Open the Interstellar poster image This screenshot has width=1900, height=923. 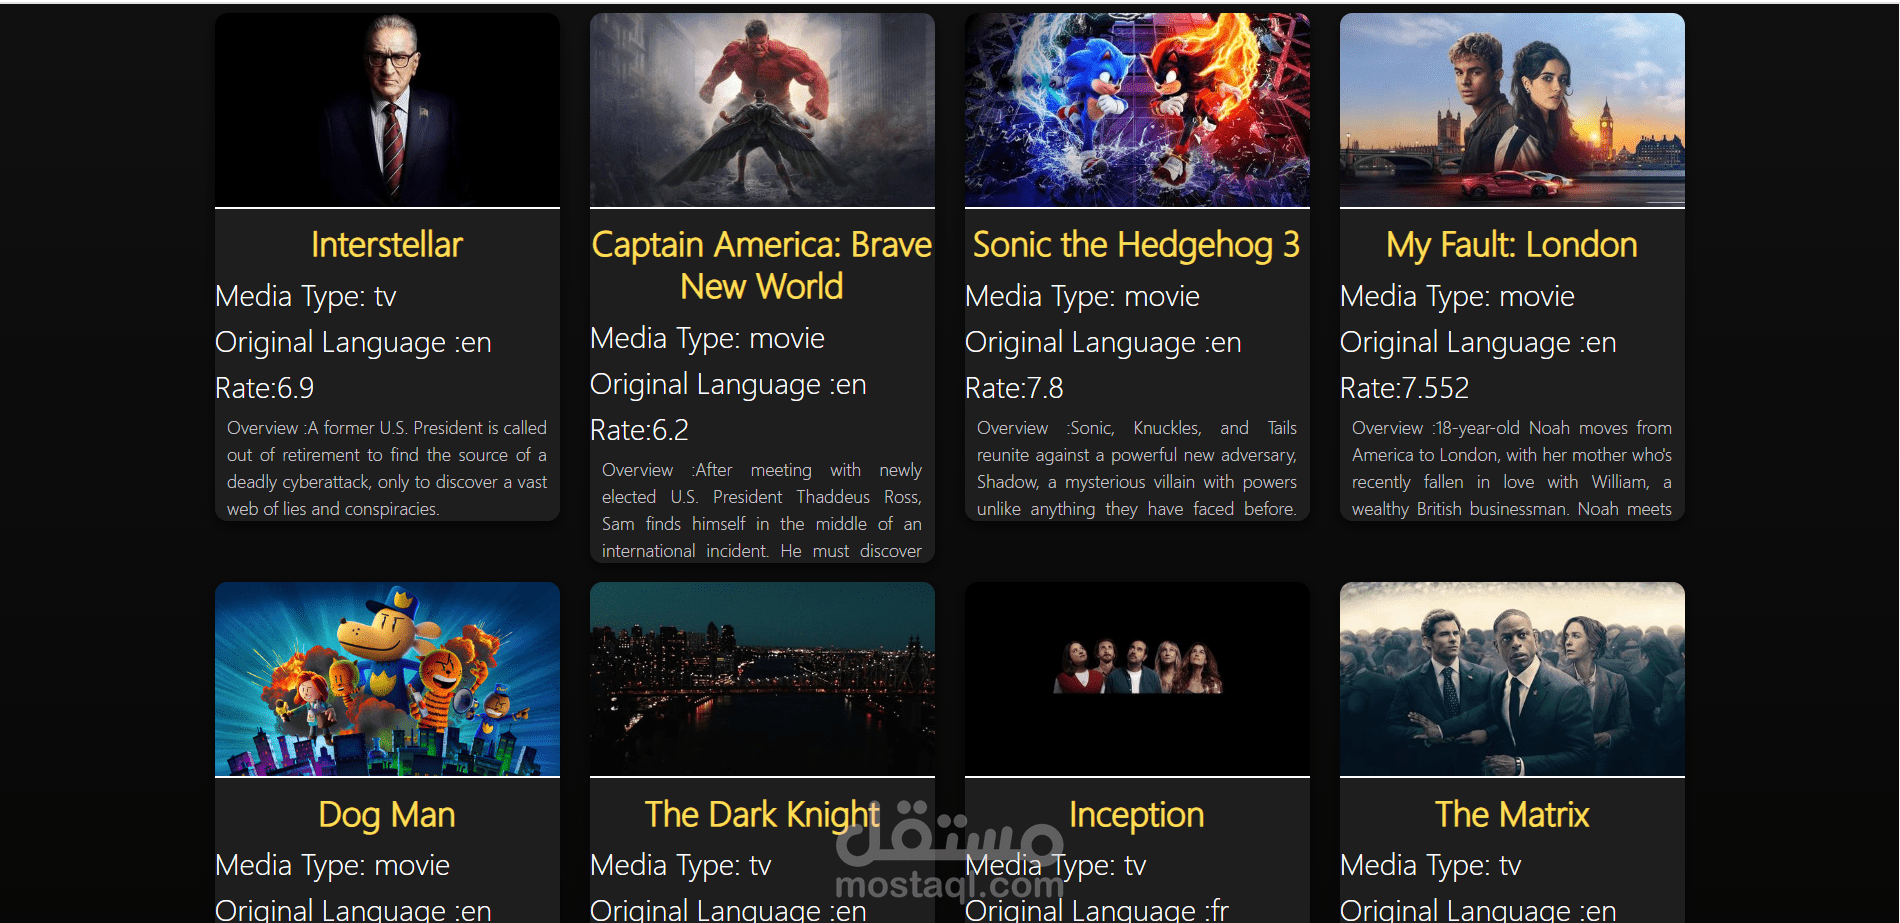tap(387, 110)
